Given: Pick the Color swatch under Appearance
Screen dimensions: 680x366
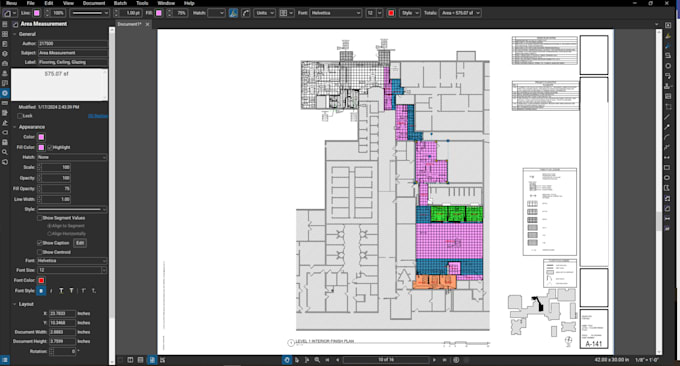Looking at the screenshot, I should click(x=41, y=137).
